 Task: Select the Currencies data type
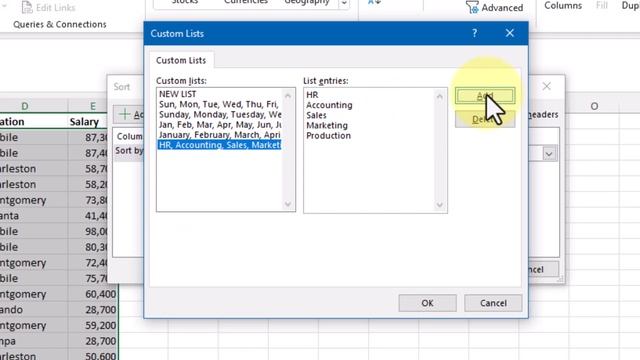click(x=246, y=2)
